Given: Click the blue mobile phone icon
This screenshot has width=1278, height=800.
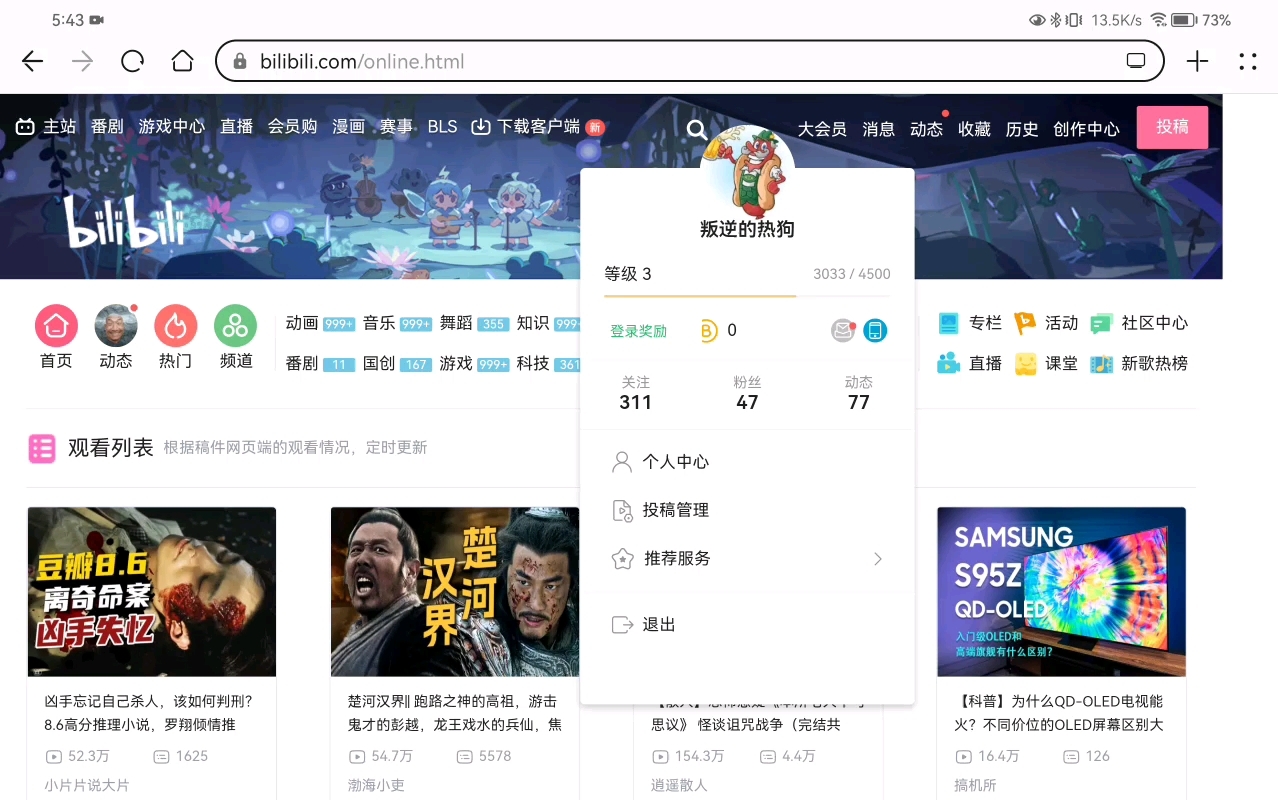Looking at the screenshot, I should coord(876,330).
